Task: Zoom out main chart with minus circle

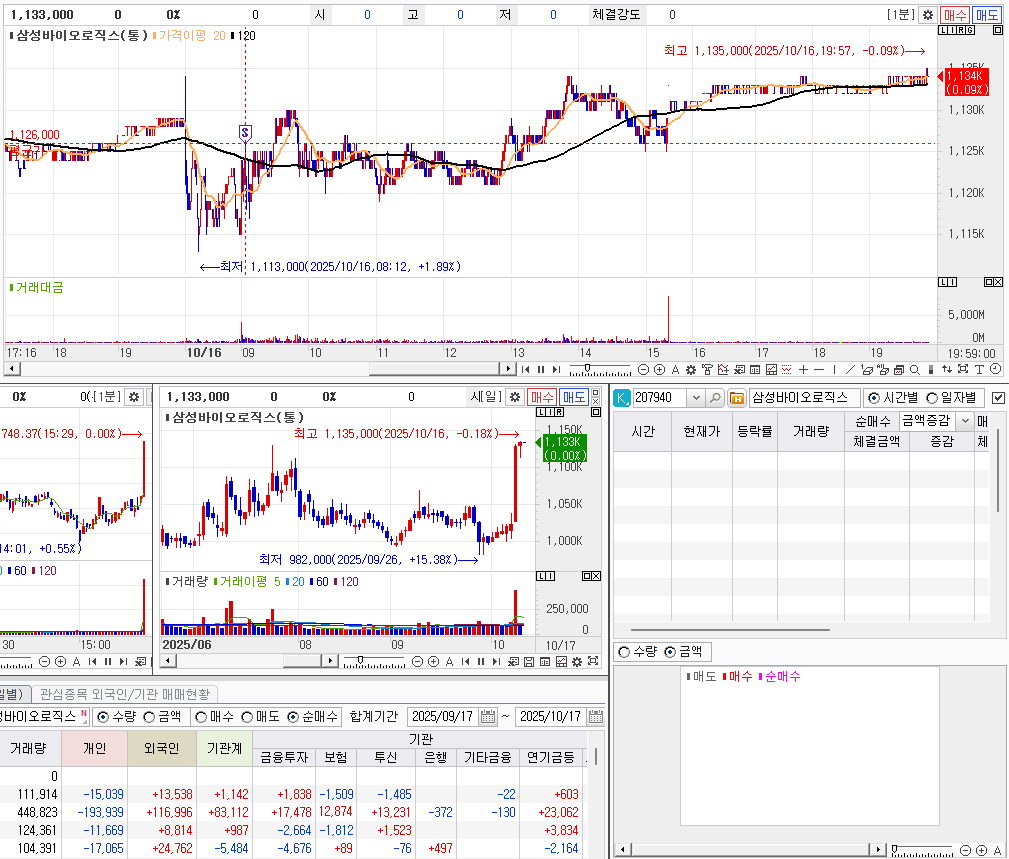Action: click(x=643, y=369)
